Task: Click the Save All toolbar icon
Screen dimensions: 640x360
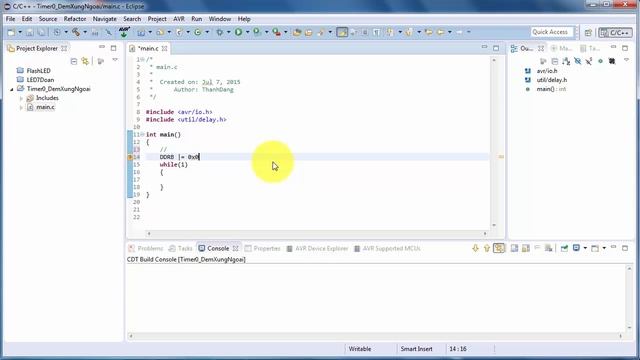Action: pos(41,32)
